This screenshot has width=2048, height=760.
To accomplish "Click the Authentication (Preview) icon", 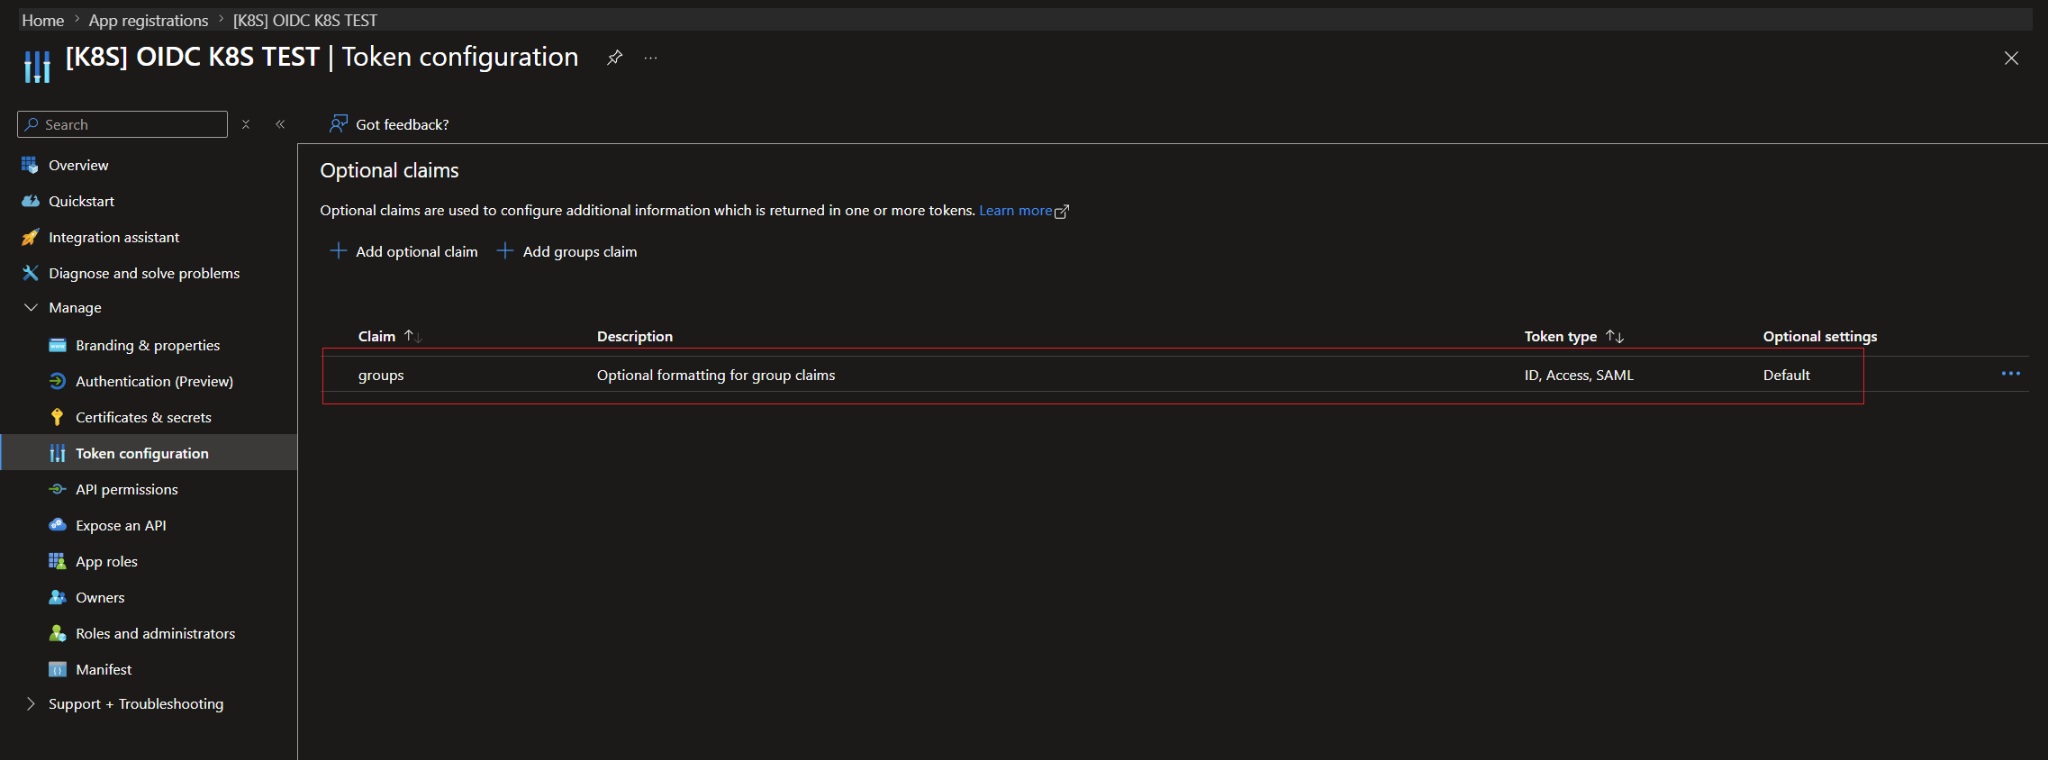I will [57, 381].
